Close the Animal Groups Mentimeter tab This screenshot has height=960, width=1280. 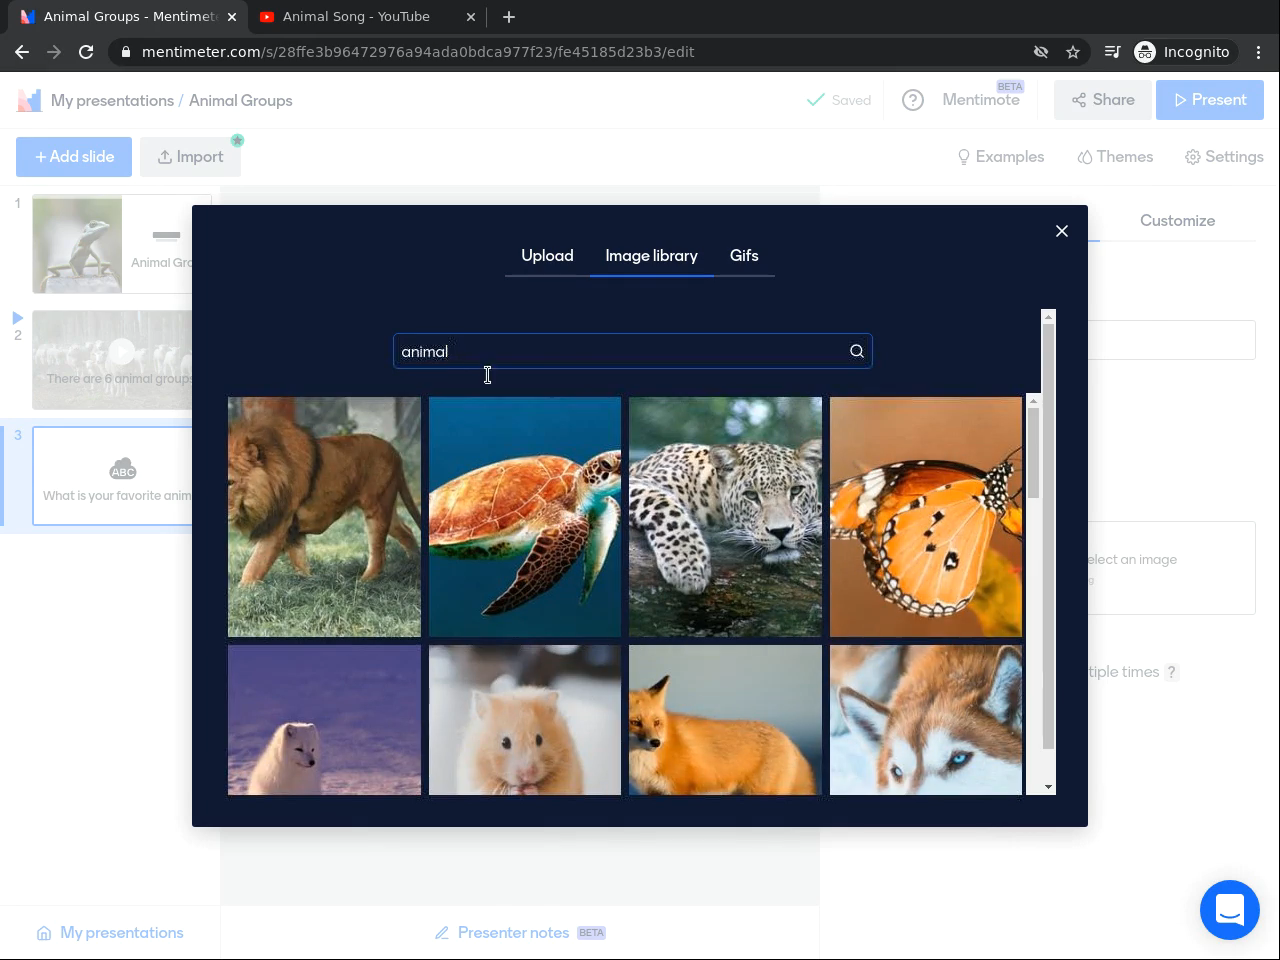232,17
